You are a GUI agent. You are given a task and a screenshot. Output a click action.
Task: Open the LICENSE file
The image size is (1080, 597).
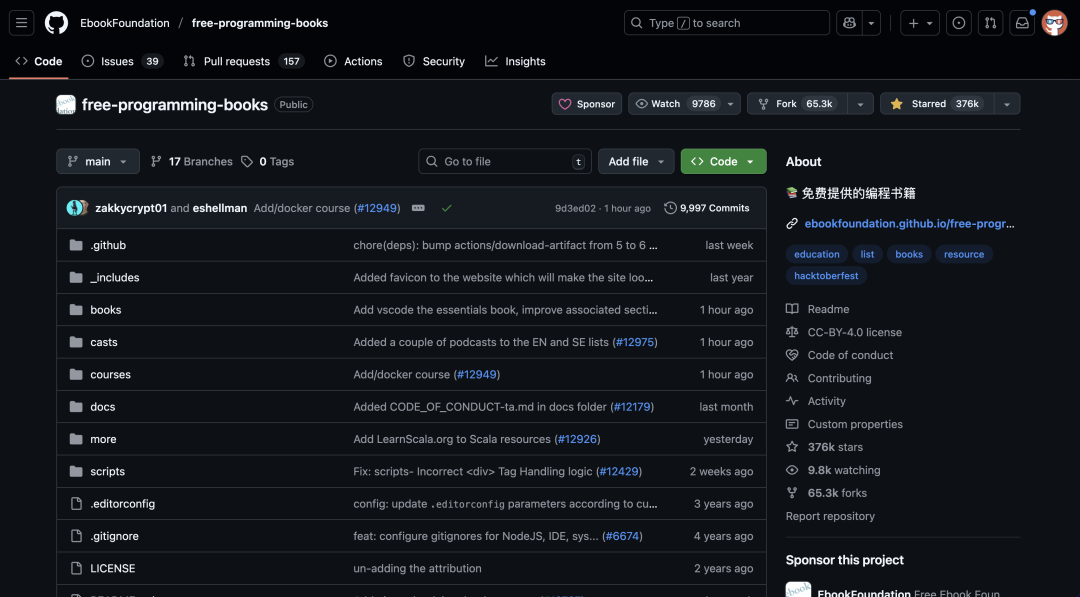[x=112, y=569]
